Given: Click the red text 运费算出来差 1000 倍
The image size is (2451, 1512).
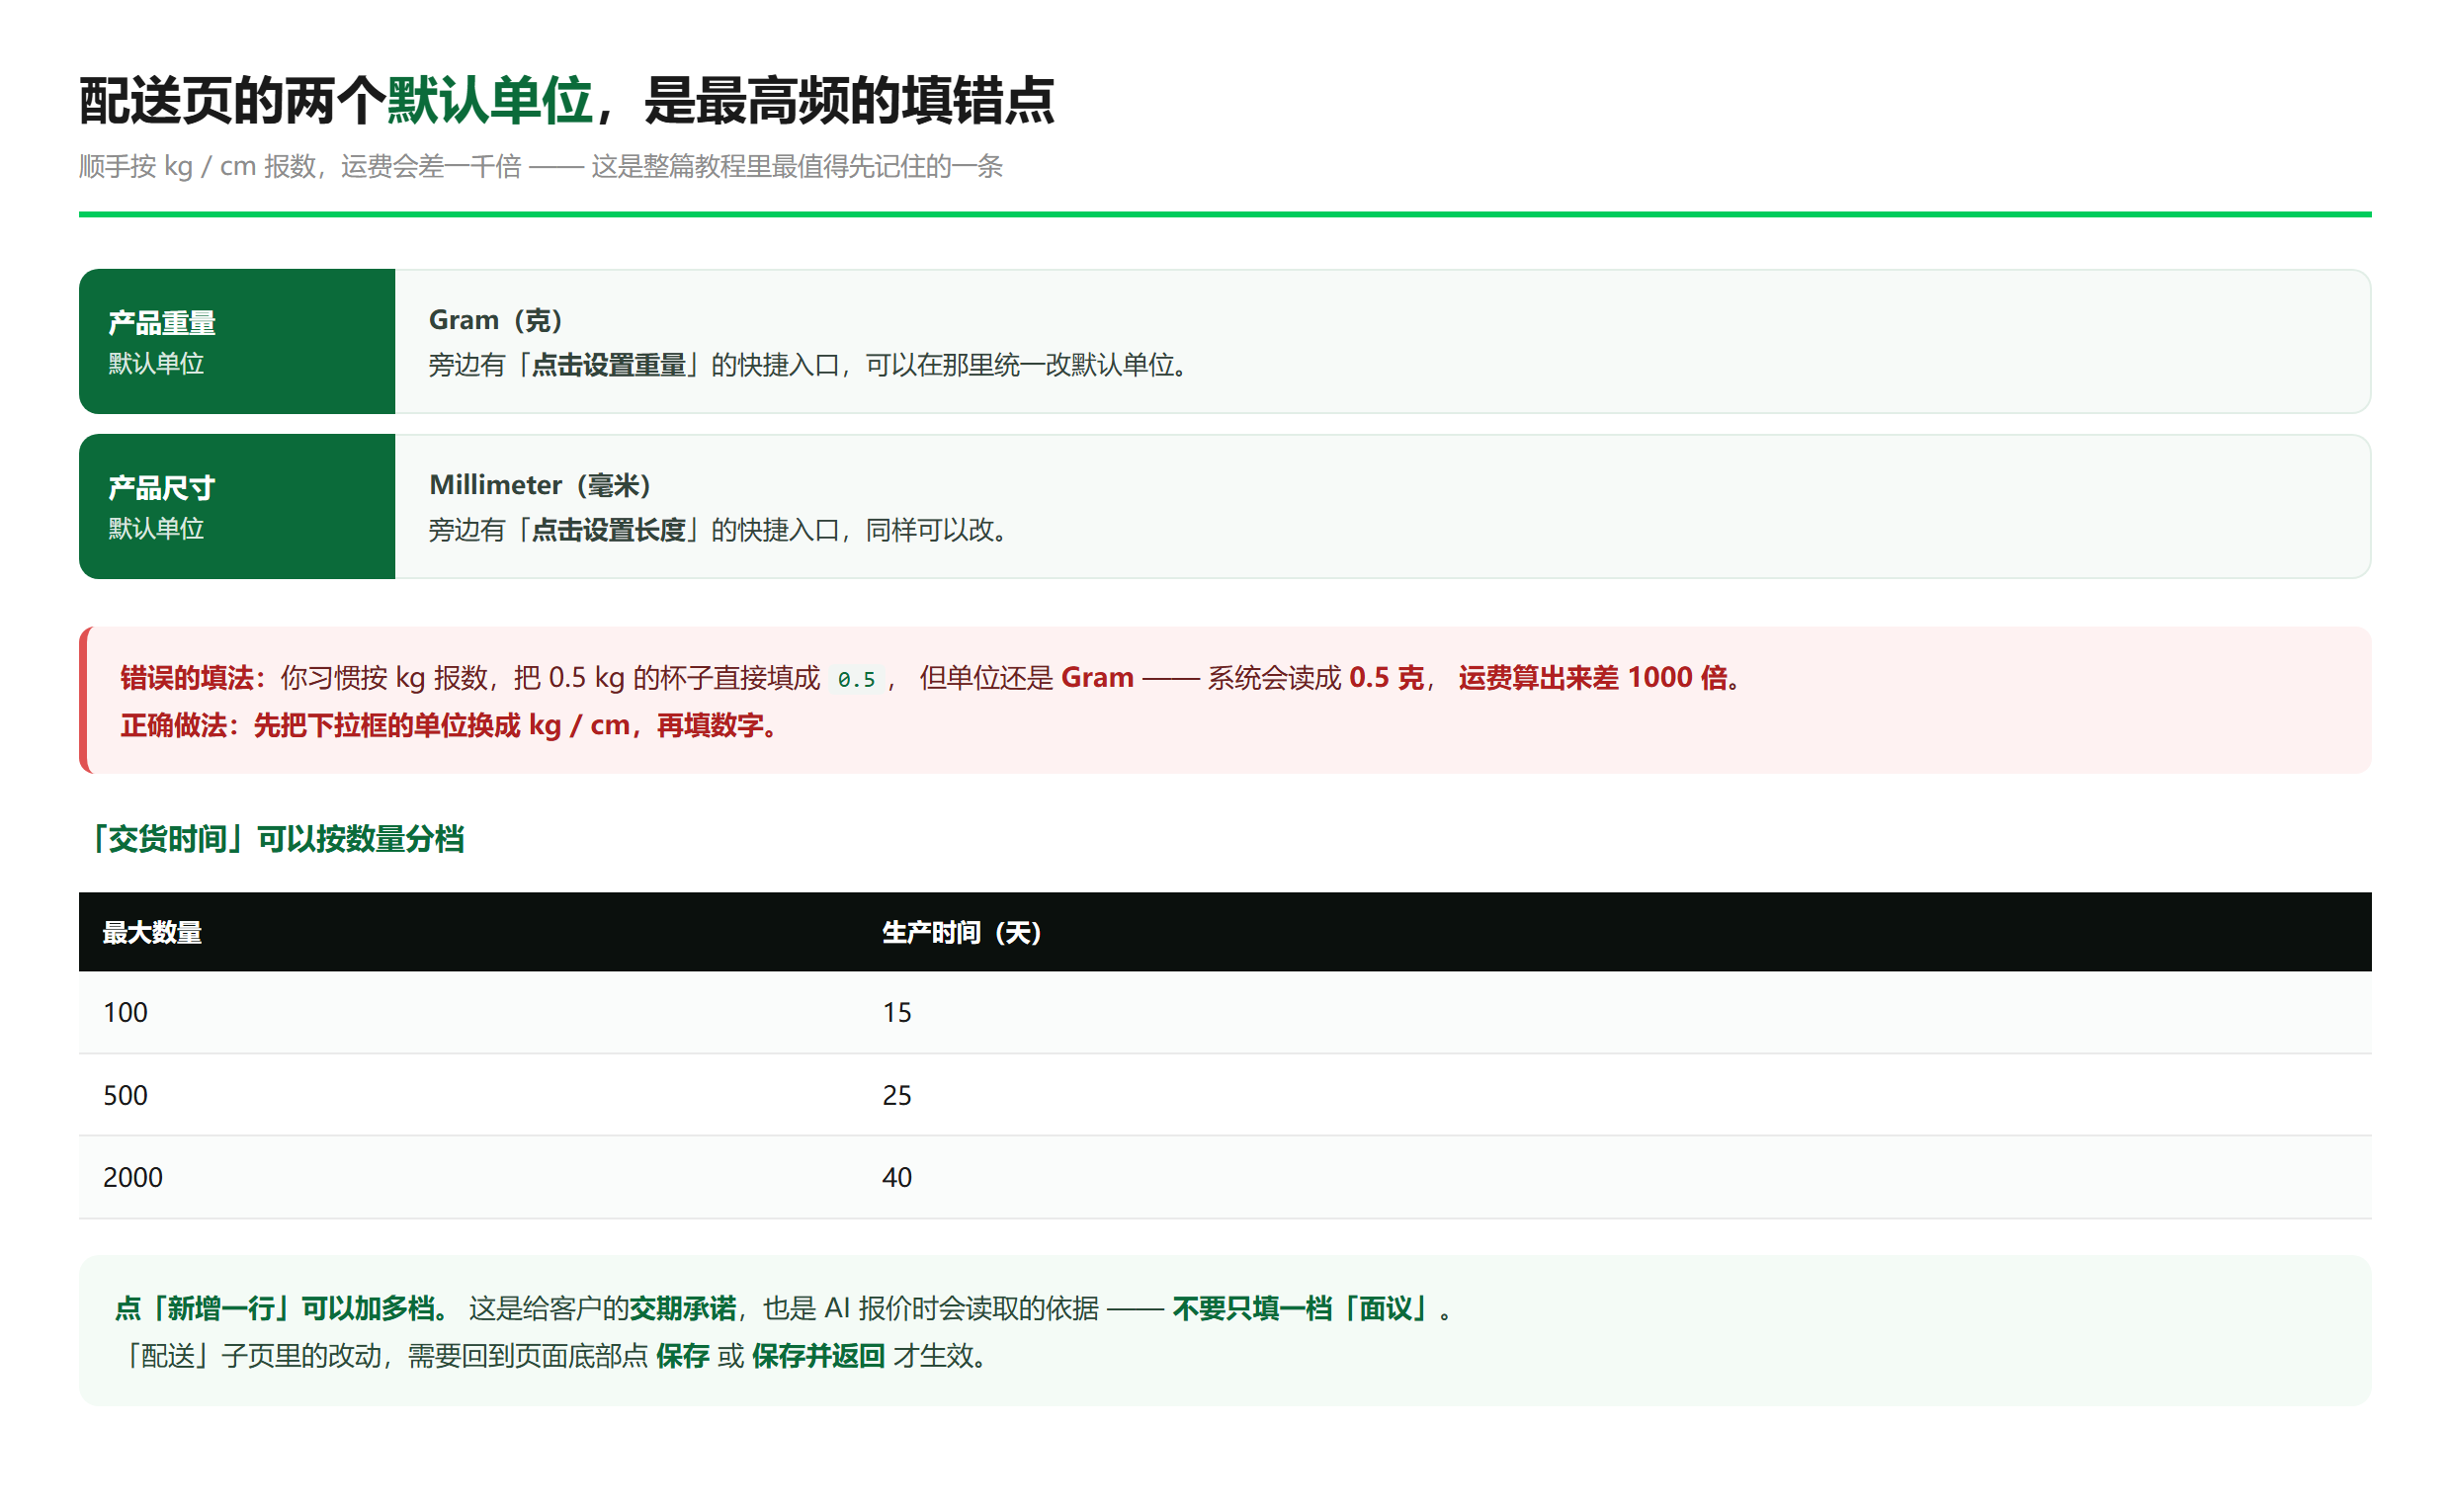Looking at the screenshot, I should [1593, 678].
